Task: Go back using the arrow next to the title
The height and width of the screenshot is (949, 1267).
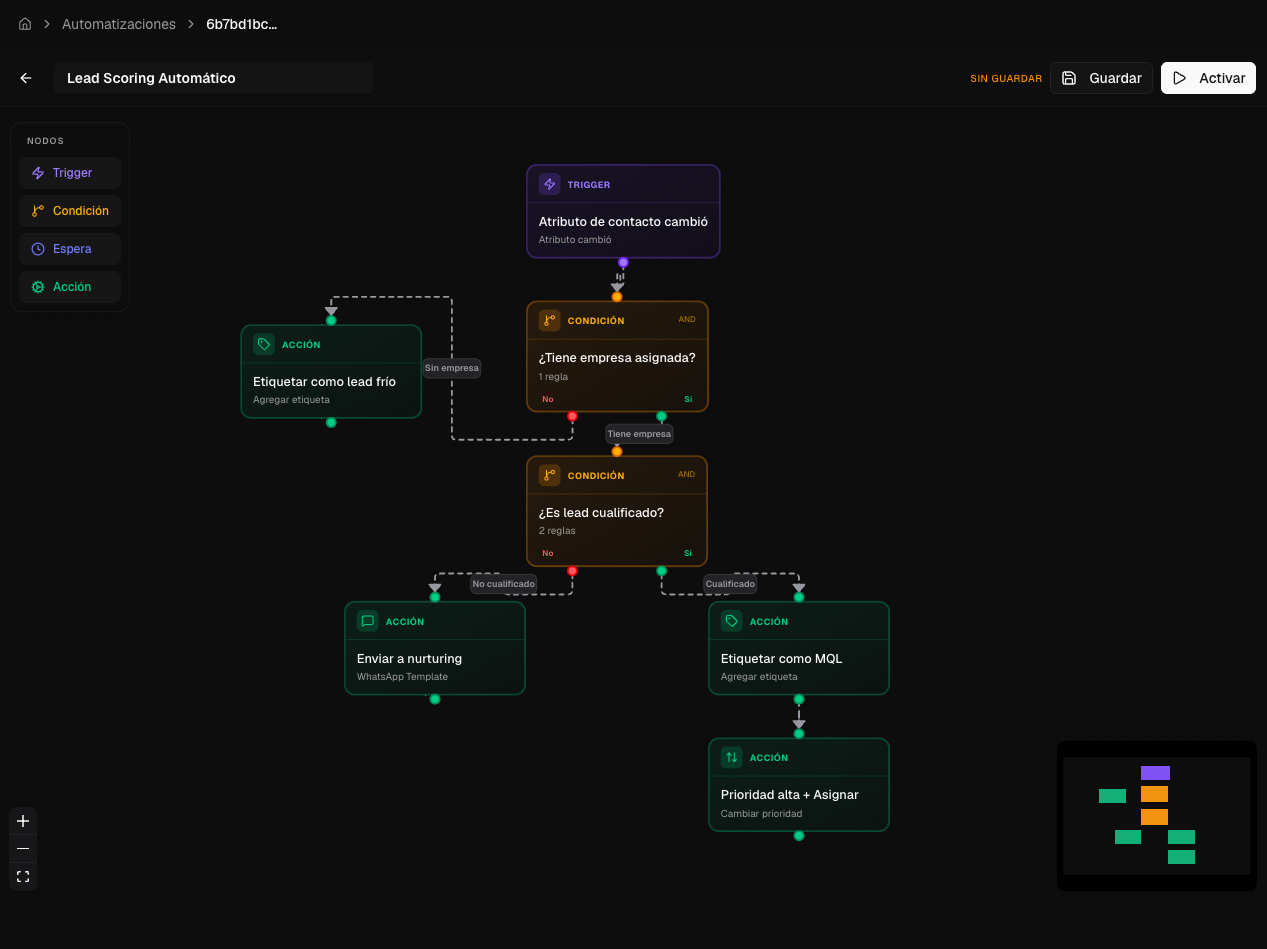Action: coord(25,77)
